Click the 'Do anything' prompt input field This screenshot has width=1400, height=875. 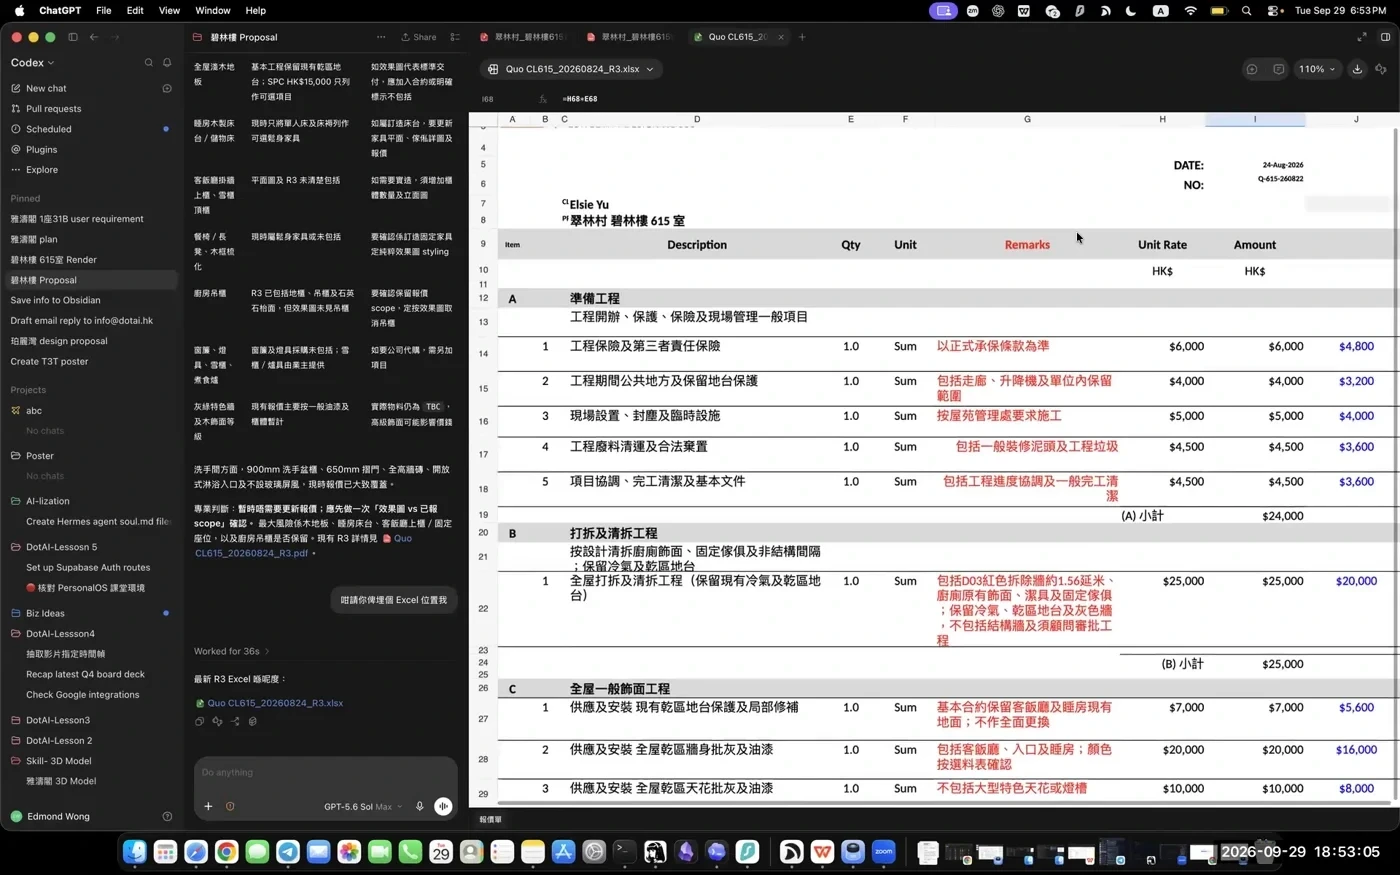click(x=325, y=772)
